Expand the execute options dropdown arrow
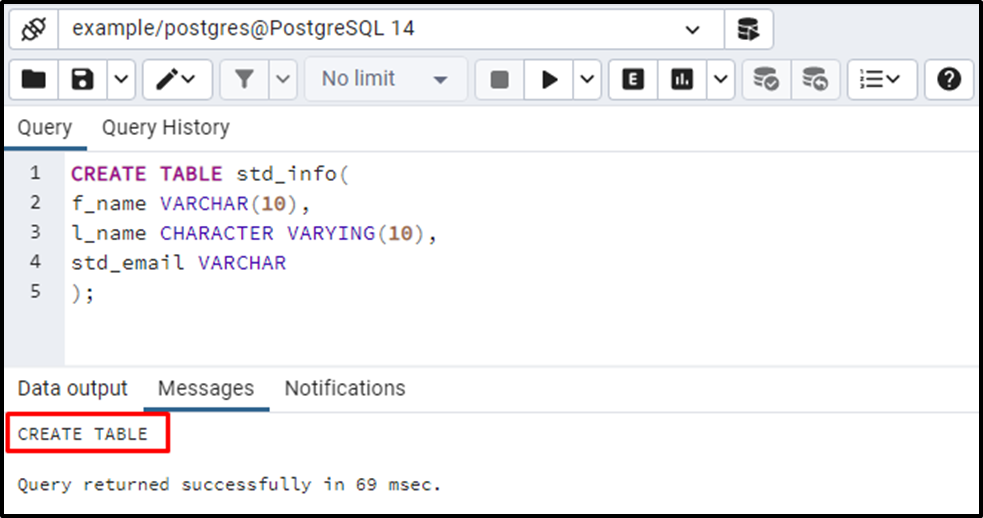This screenshot has height=518, width=983. coord(587,80)
